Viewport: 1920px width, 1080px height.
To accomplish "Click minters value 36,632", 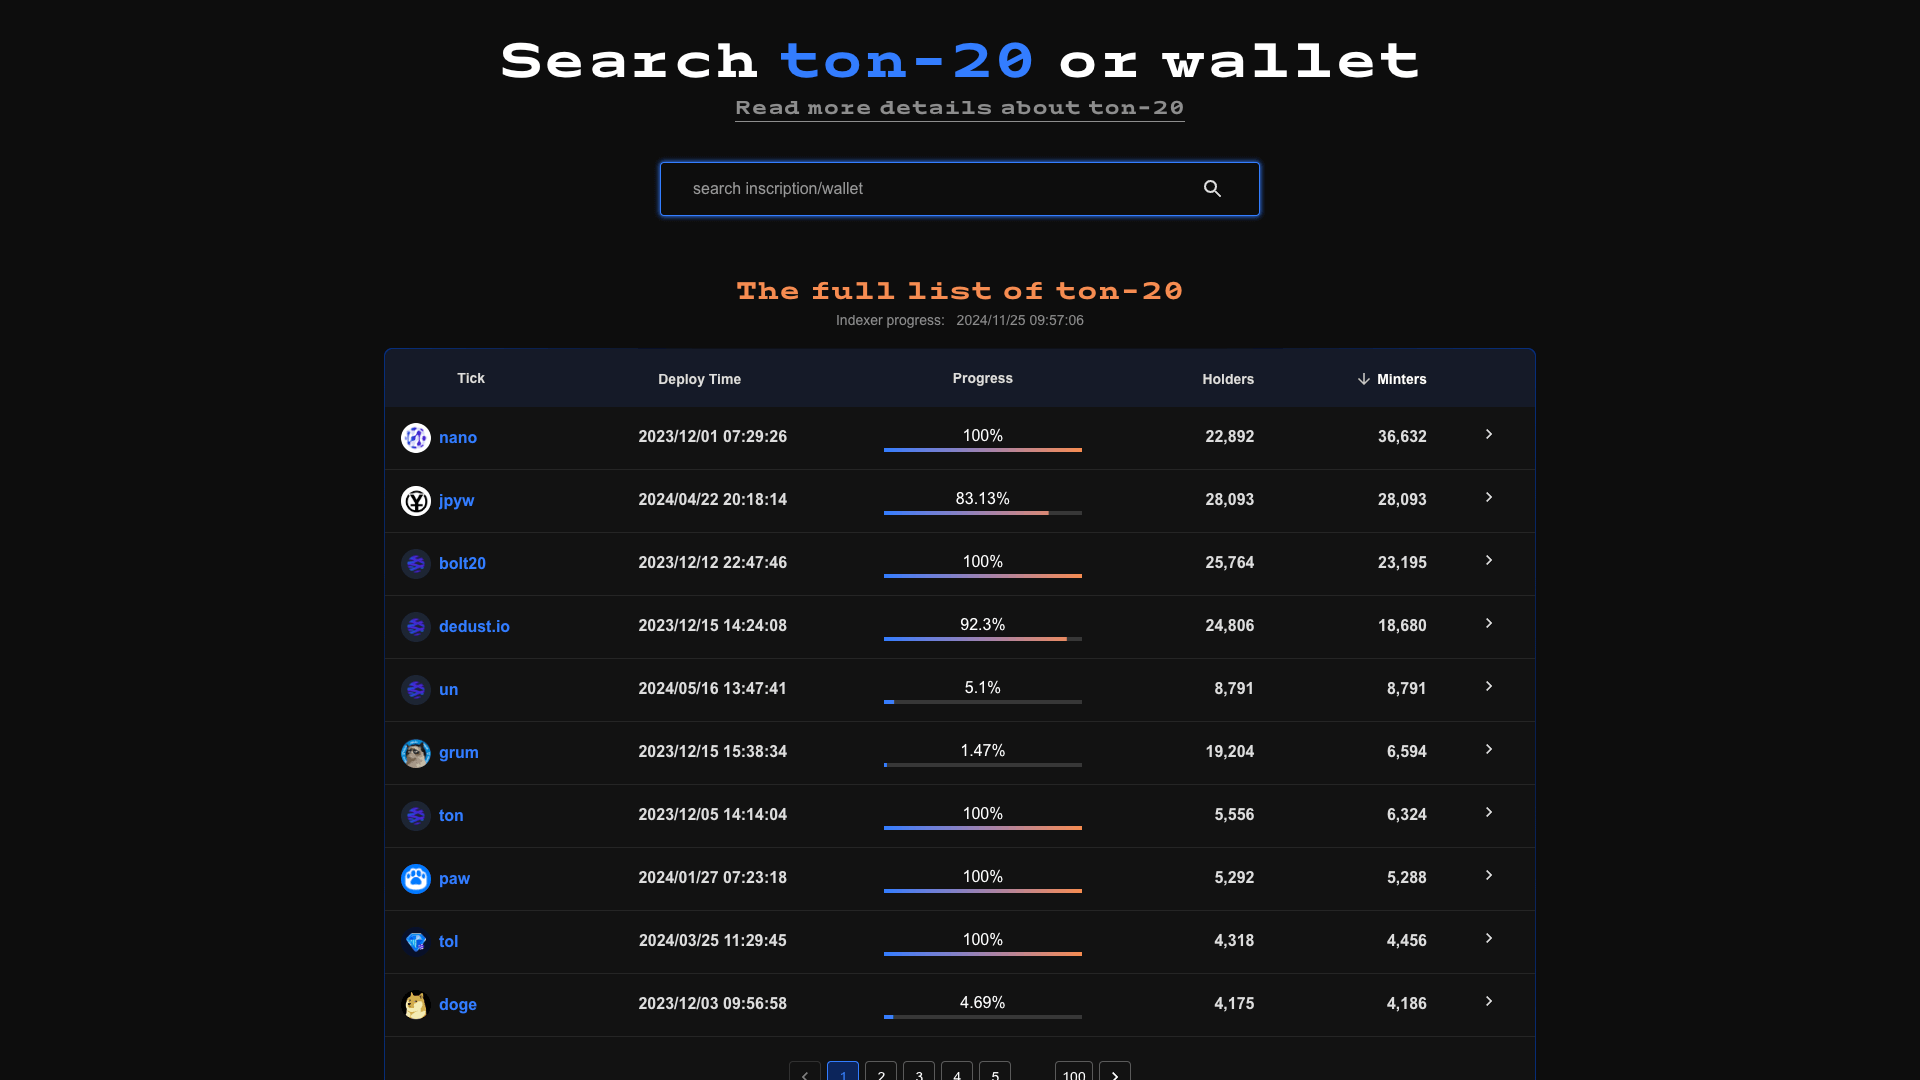I will point(1402,437).
